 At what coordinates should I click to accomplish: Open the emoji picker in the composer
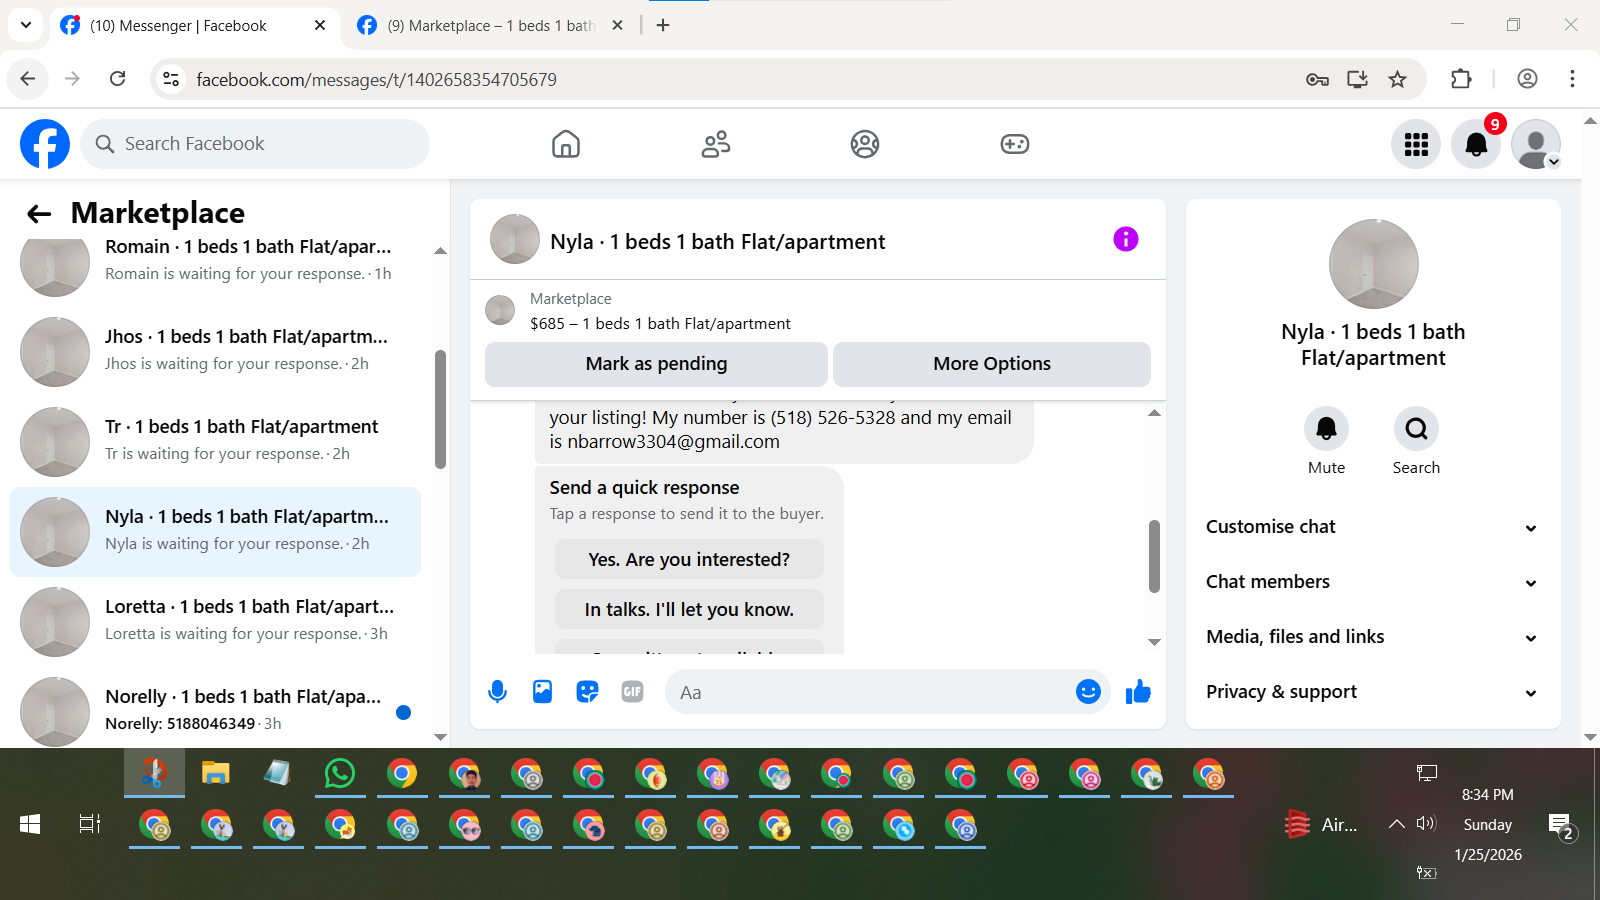pyautogui.click(x=1088, y=692)
